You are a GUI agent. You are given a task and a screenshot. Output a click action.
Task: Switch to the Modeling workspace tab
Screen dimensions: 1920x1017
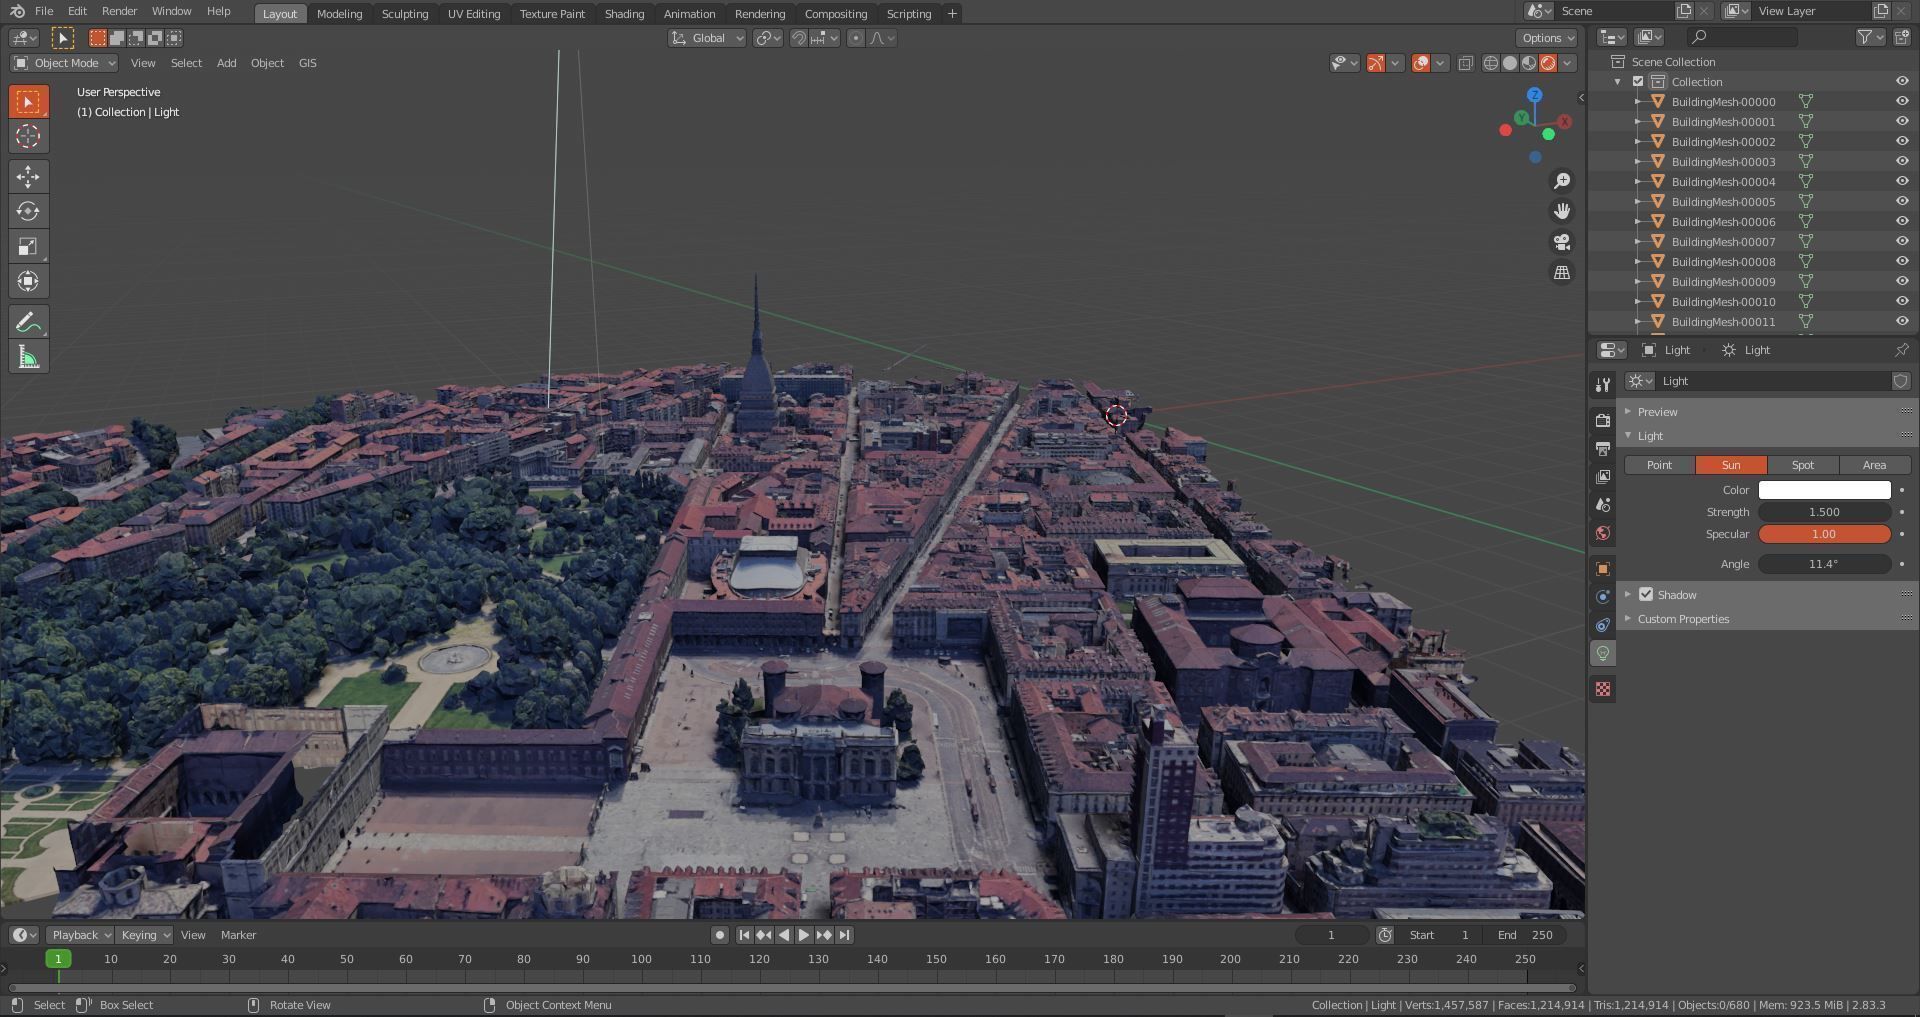tap(339, 14)
